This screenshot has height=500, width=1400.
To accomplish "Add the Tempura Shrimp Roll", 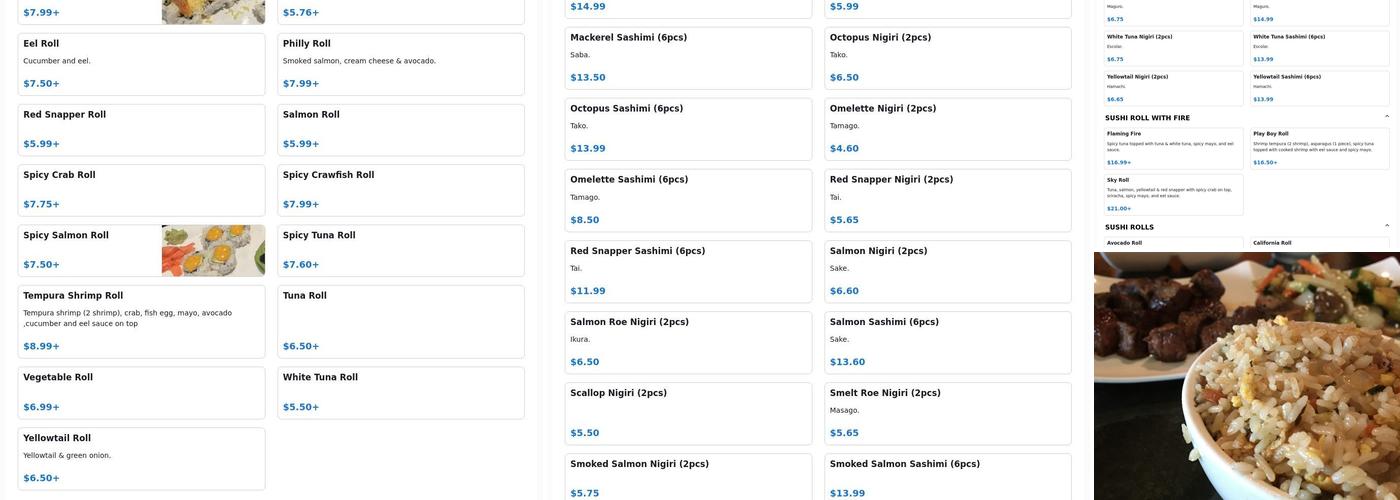I will pos(141,321).
